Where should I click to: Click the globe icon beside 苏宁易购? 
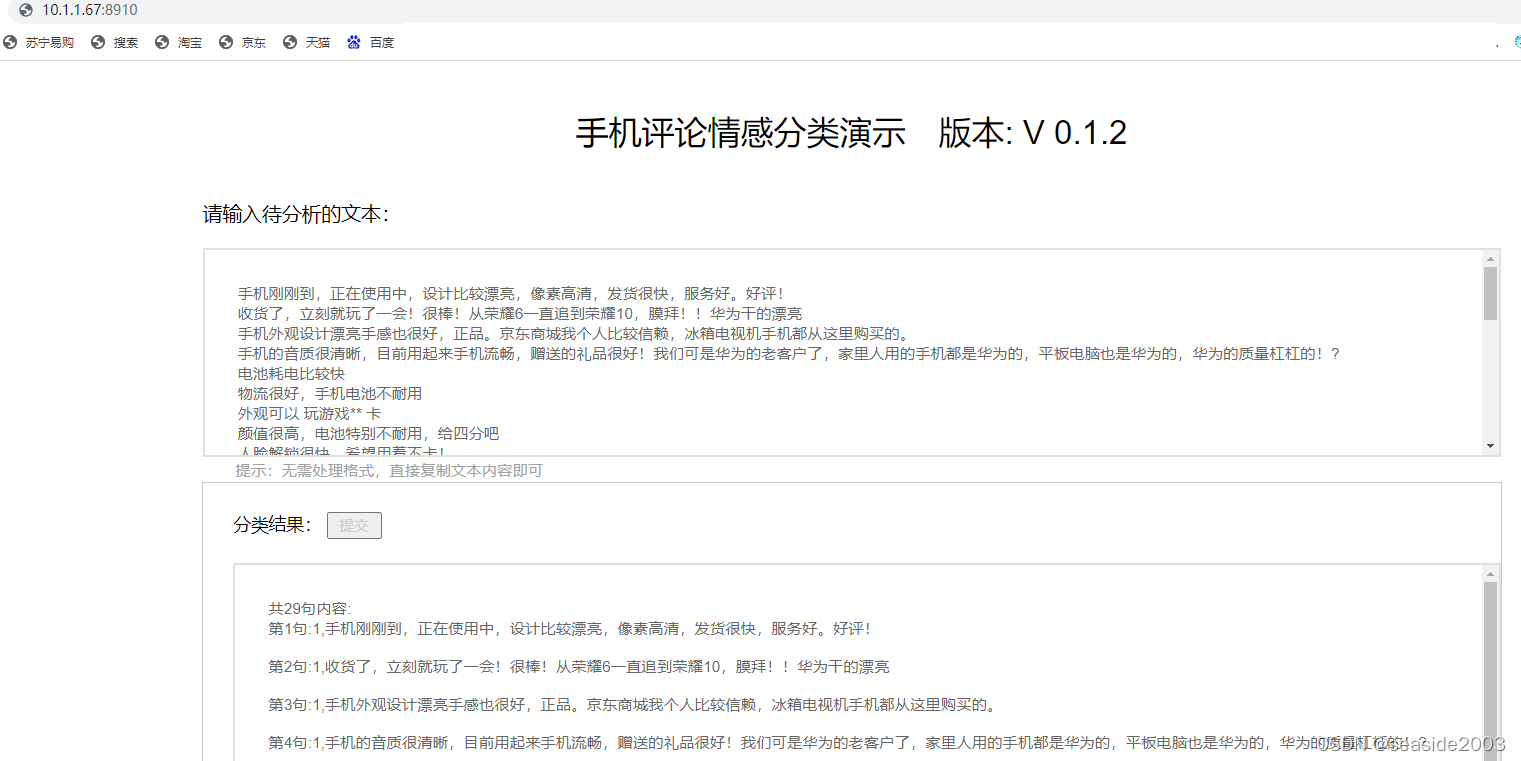[10, 43]
